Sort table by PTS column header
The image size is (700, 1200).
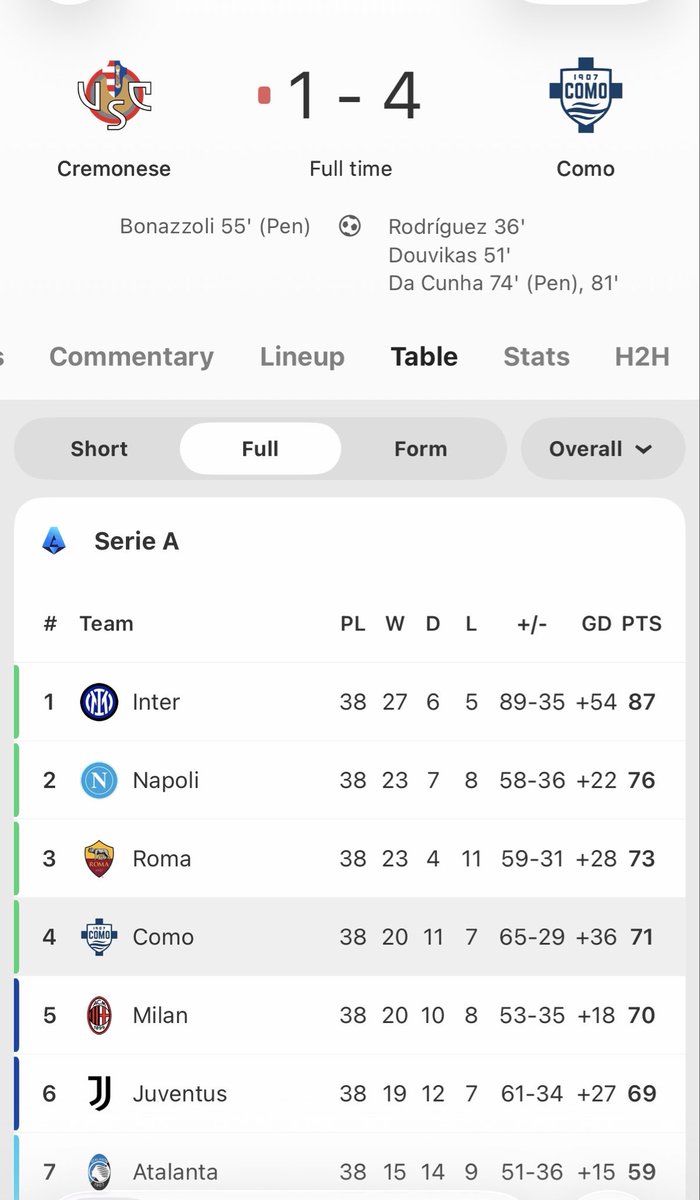point(642,624)
